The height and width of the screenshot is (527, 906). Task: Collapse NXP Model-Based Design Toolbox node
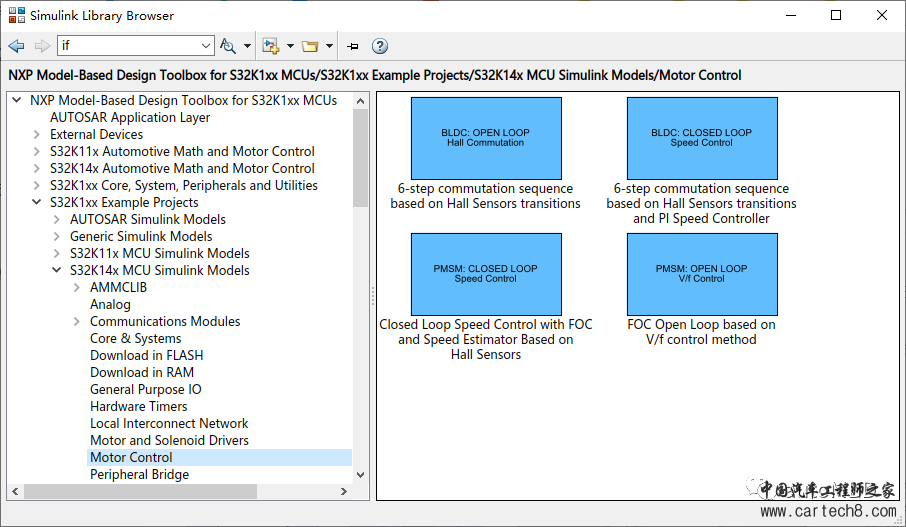pyautogui.click(x=17, y=100)
